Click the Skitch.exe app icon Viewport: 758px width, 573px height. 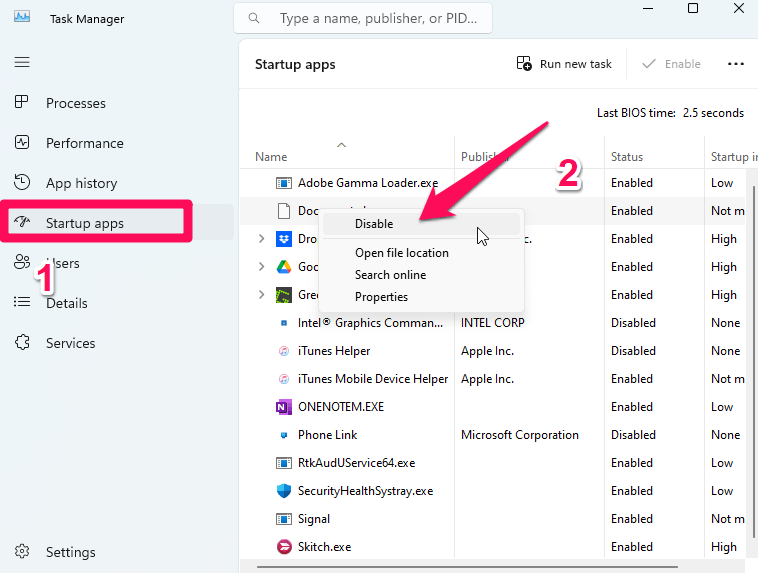(x=283, y=547)
